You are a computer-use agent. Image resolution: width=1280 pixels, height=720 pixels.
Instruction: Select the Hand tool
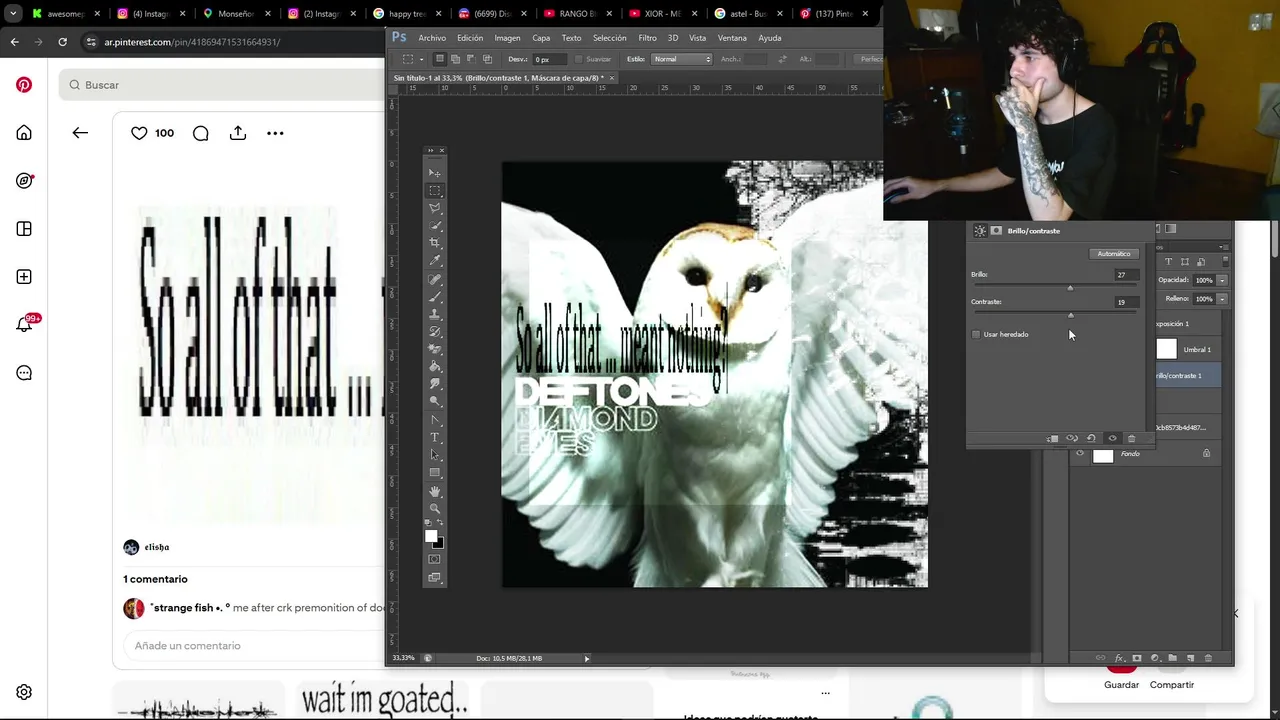[x=434, y=491]
